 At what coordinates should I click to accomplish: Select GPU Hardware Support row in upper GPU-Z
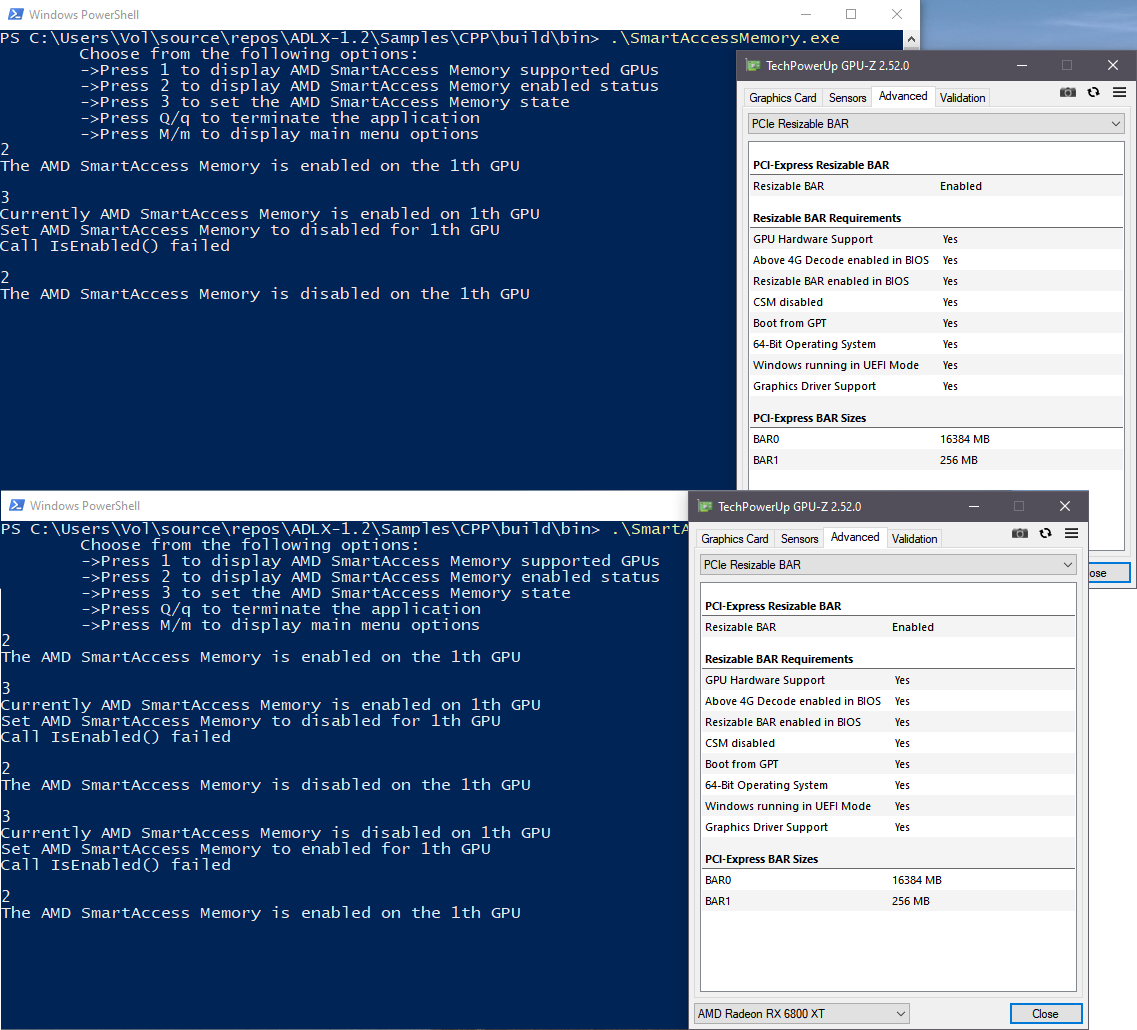(936, 239)
